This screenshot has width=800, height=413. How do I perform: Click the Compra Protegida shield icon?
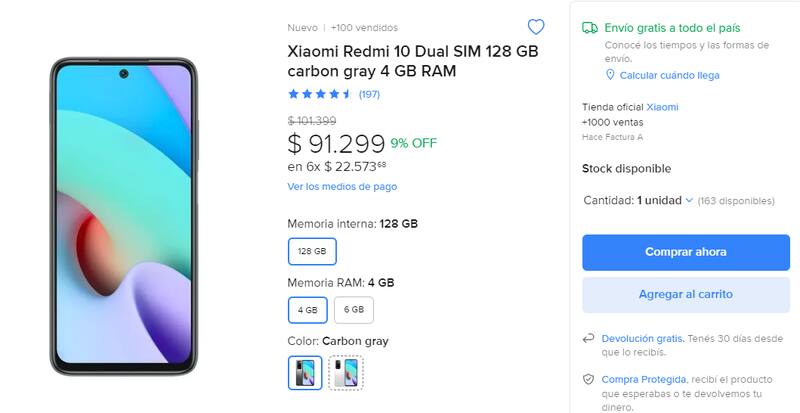click(590, 380)
